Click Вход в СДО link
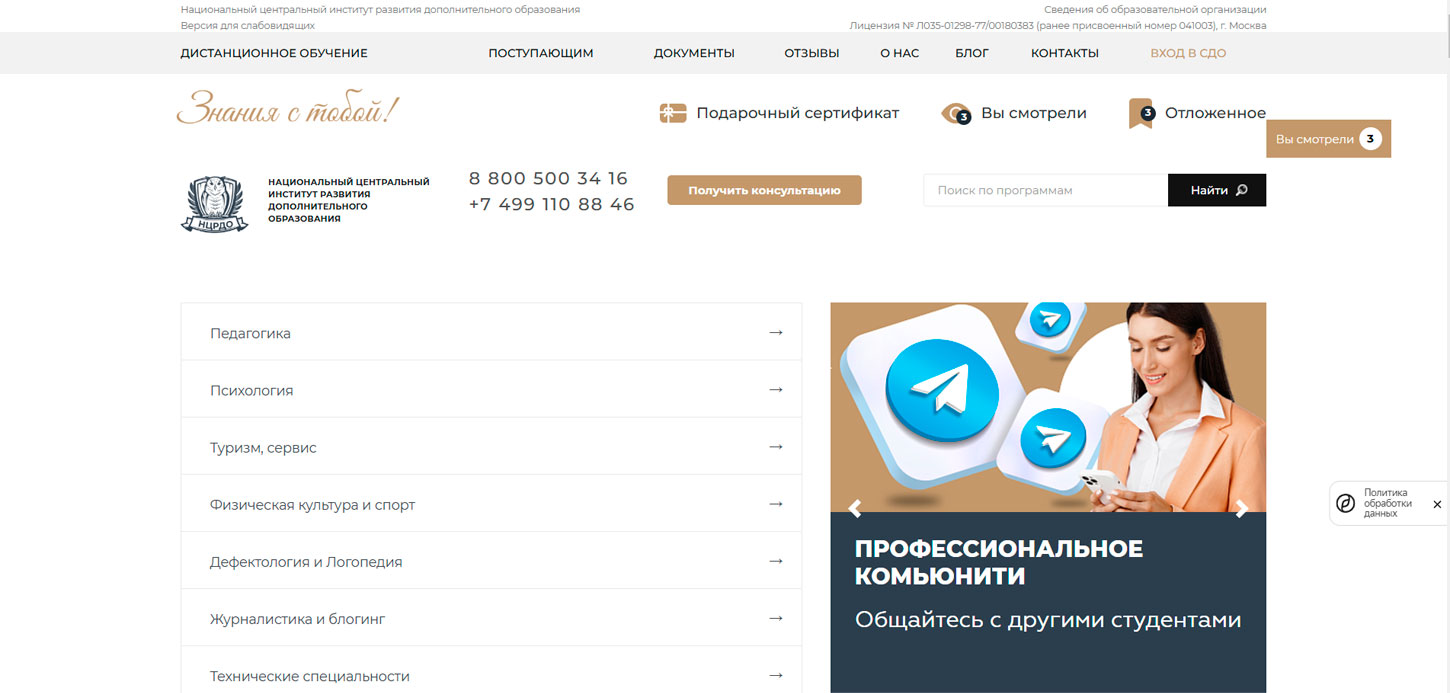The width and height of the screenshot is (1450, 693). click(x=1188, y=53)
